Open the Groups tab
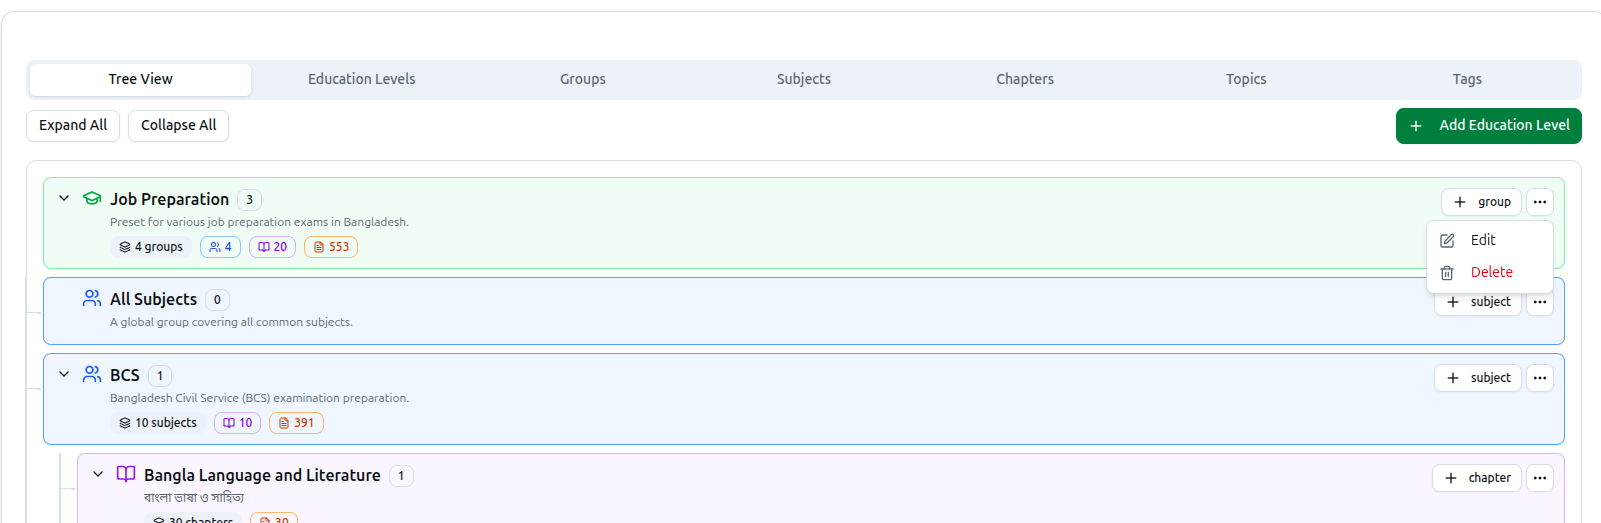Image resolution: width=1601 pixels, height=523 pixels. click(583, 79)
